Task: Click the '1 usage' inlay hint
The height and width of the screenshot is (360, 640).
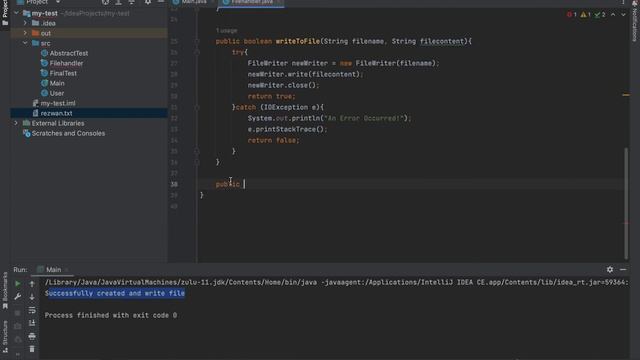Action: pos(227,31)
